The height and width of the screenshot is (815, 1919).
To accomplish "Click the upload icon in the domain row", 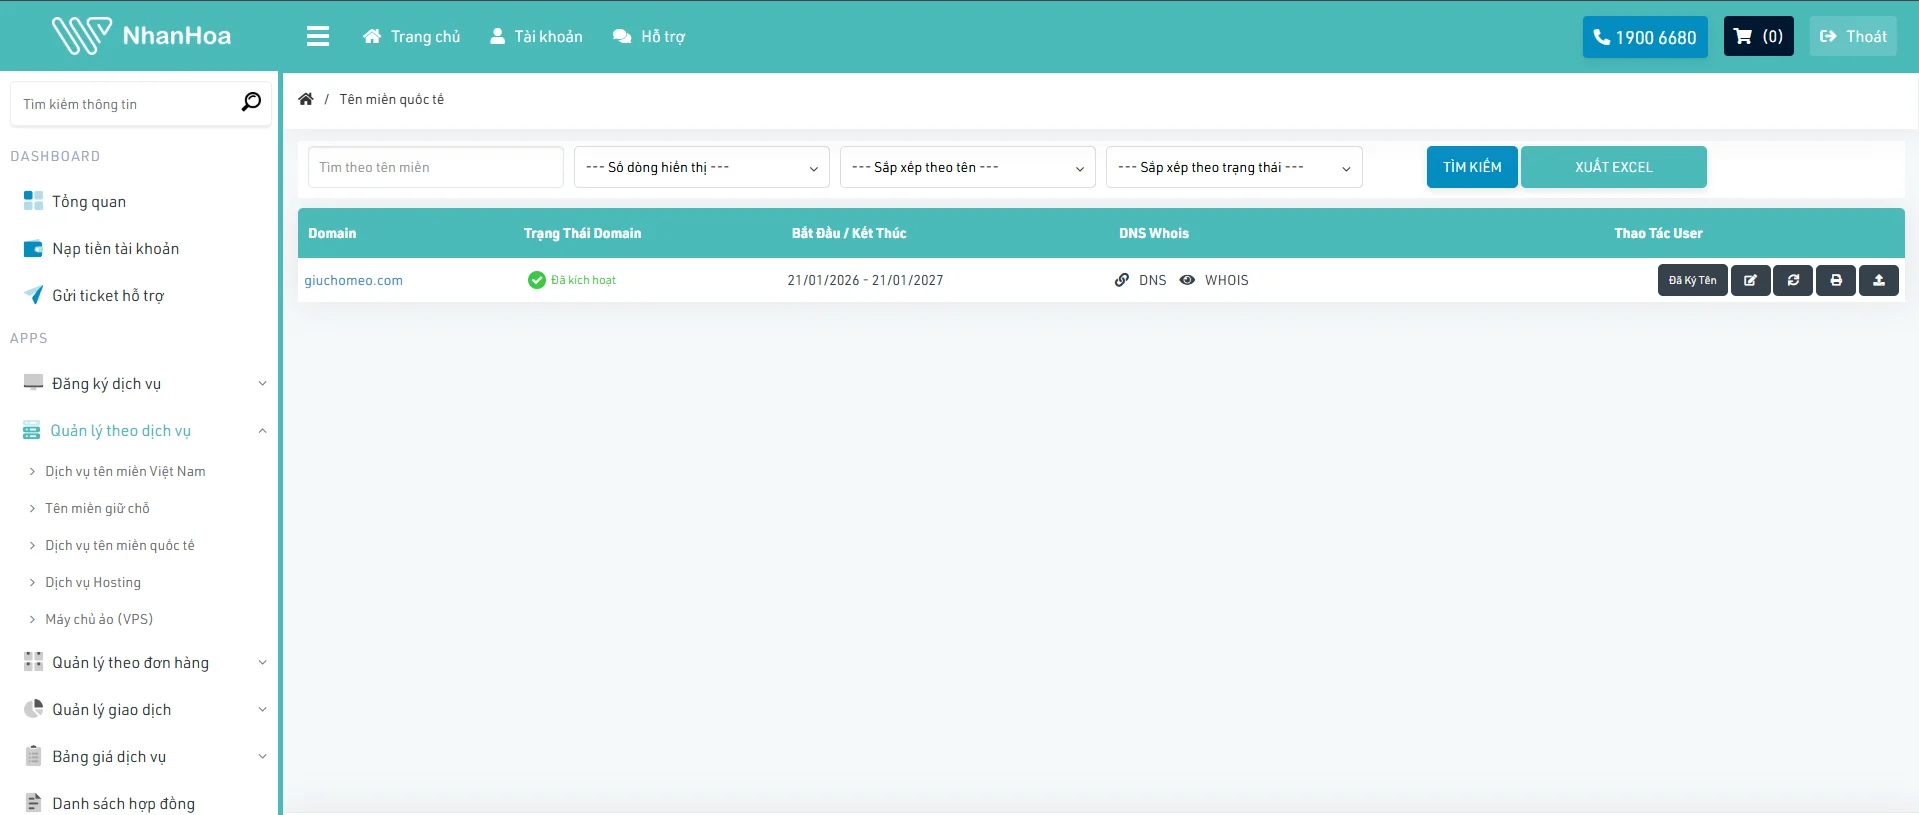I will (x=1879, y=281).
